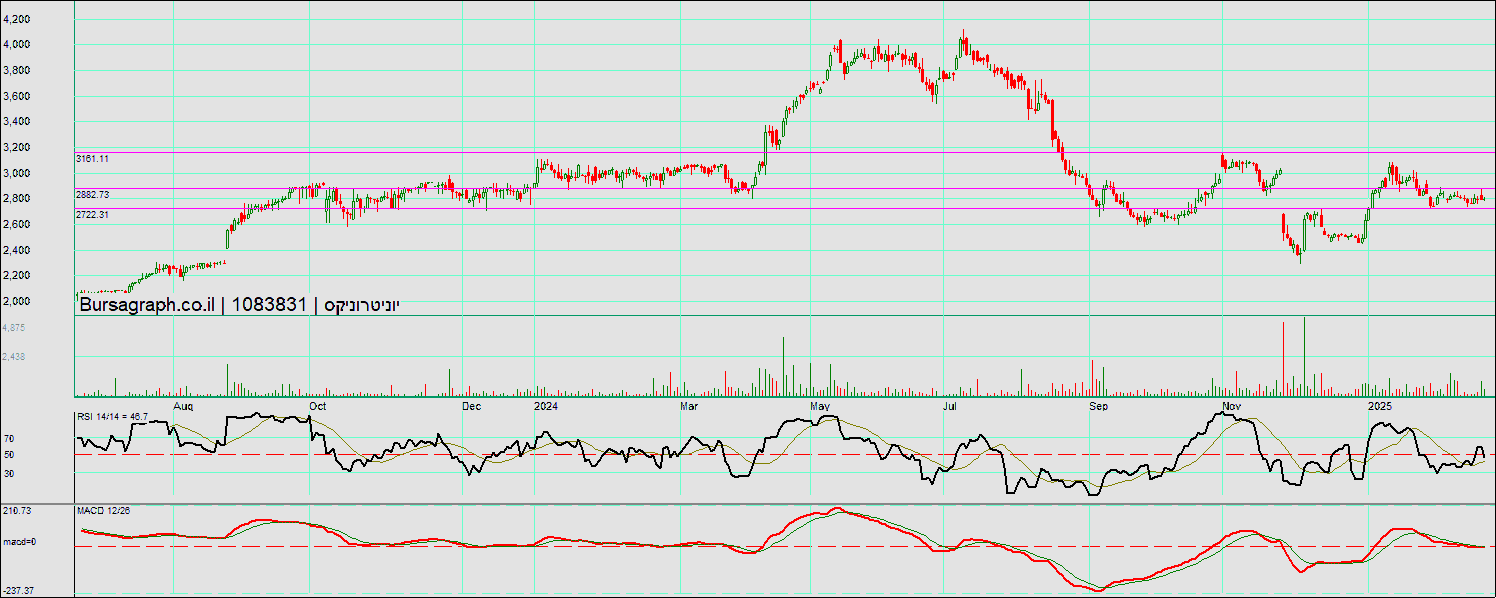
Task: Click the 2722.31 support line label
Action: (x=92, y=215)
